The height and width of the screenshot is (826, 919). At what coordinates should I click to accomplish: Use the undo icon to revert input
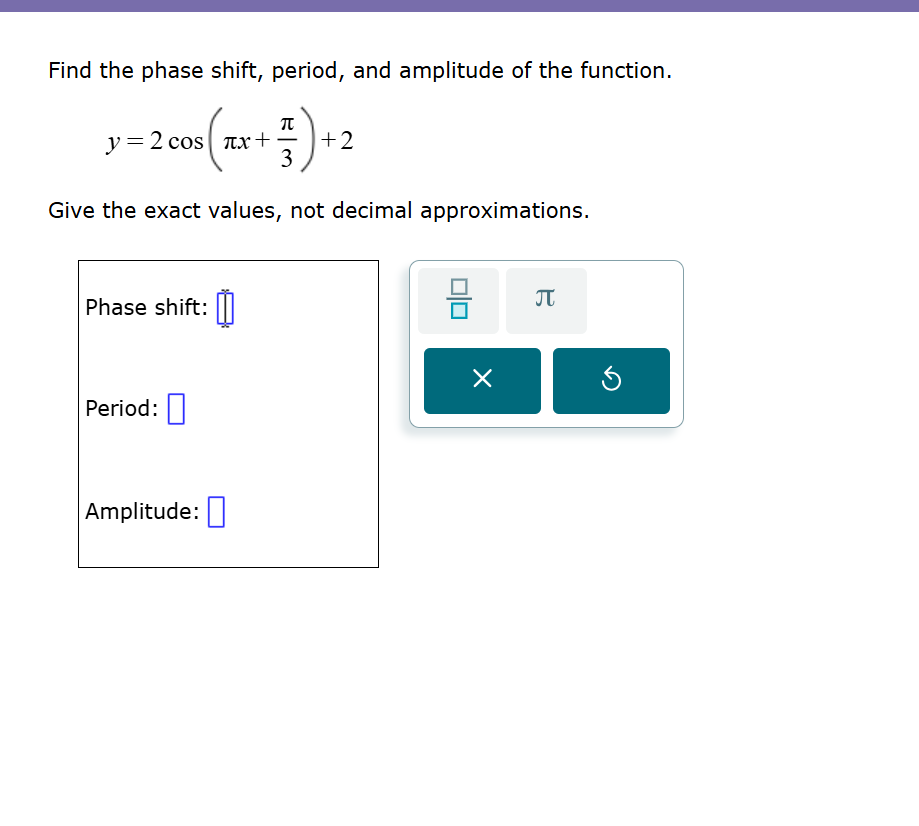(611, 381)
